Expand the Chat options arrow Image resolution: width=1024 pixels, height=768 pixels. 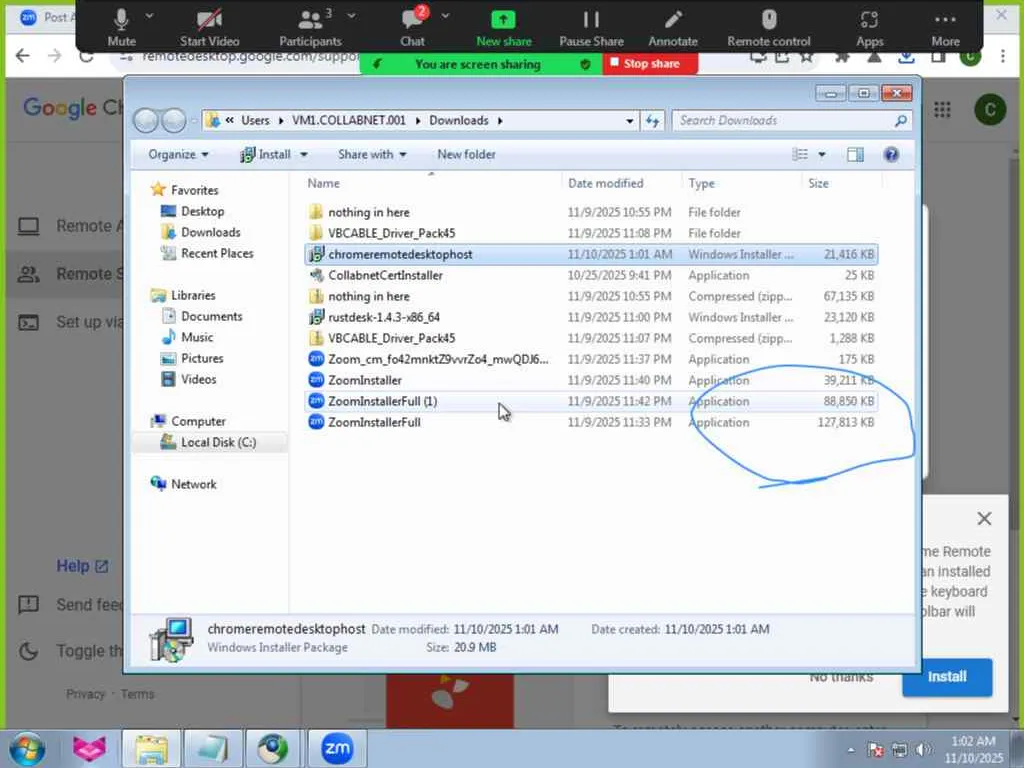(x=445, y=15)
